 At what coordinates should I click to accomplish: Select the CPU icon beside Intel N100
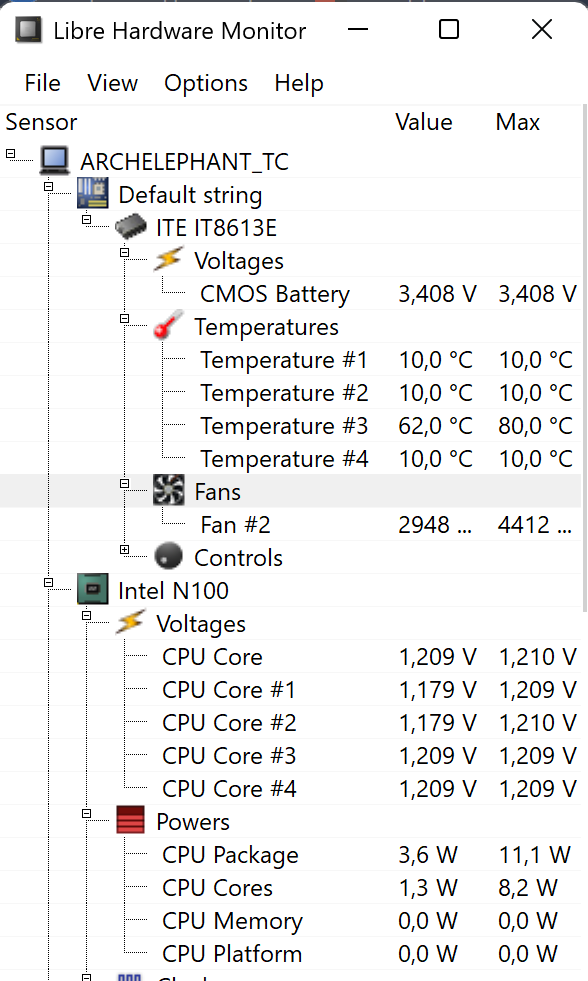(x=92, y=589)
